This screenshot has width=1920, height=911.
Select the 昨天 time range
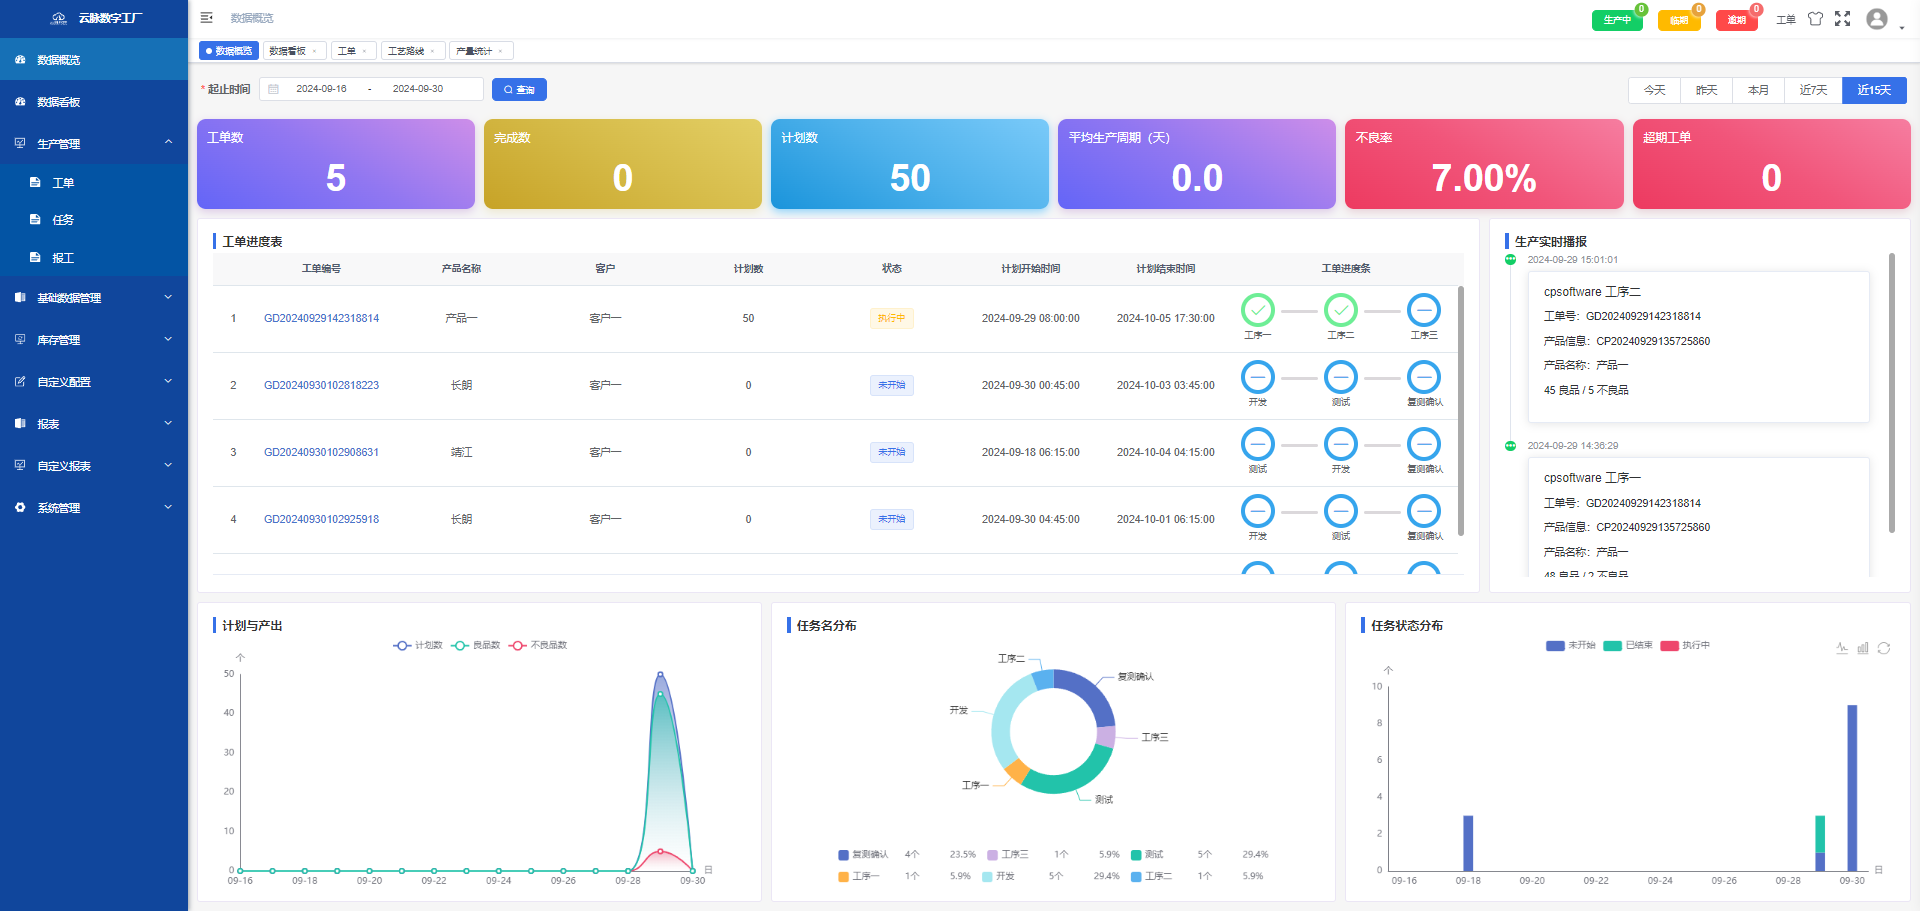click(1707, 90)
